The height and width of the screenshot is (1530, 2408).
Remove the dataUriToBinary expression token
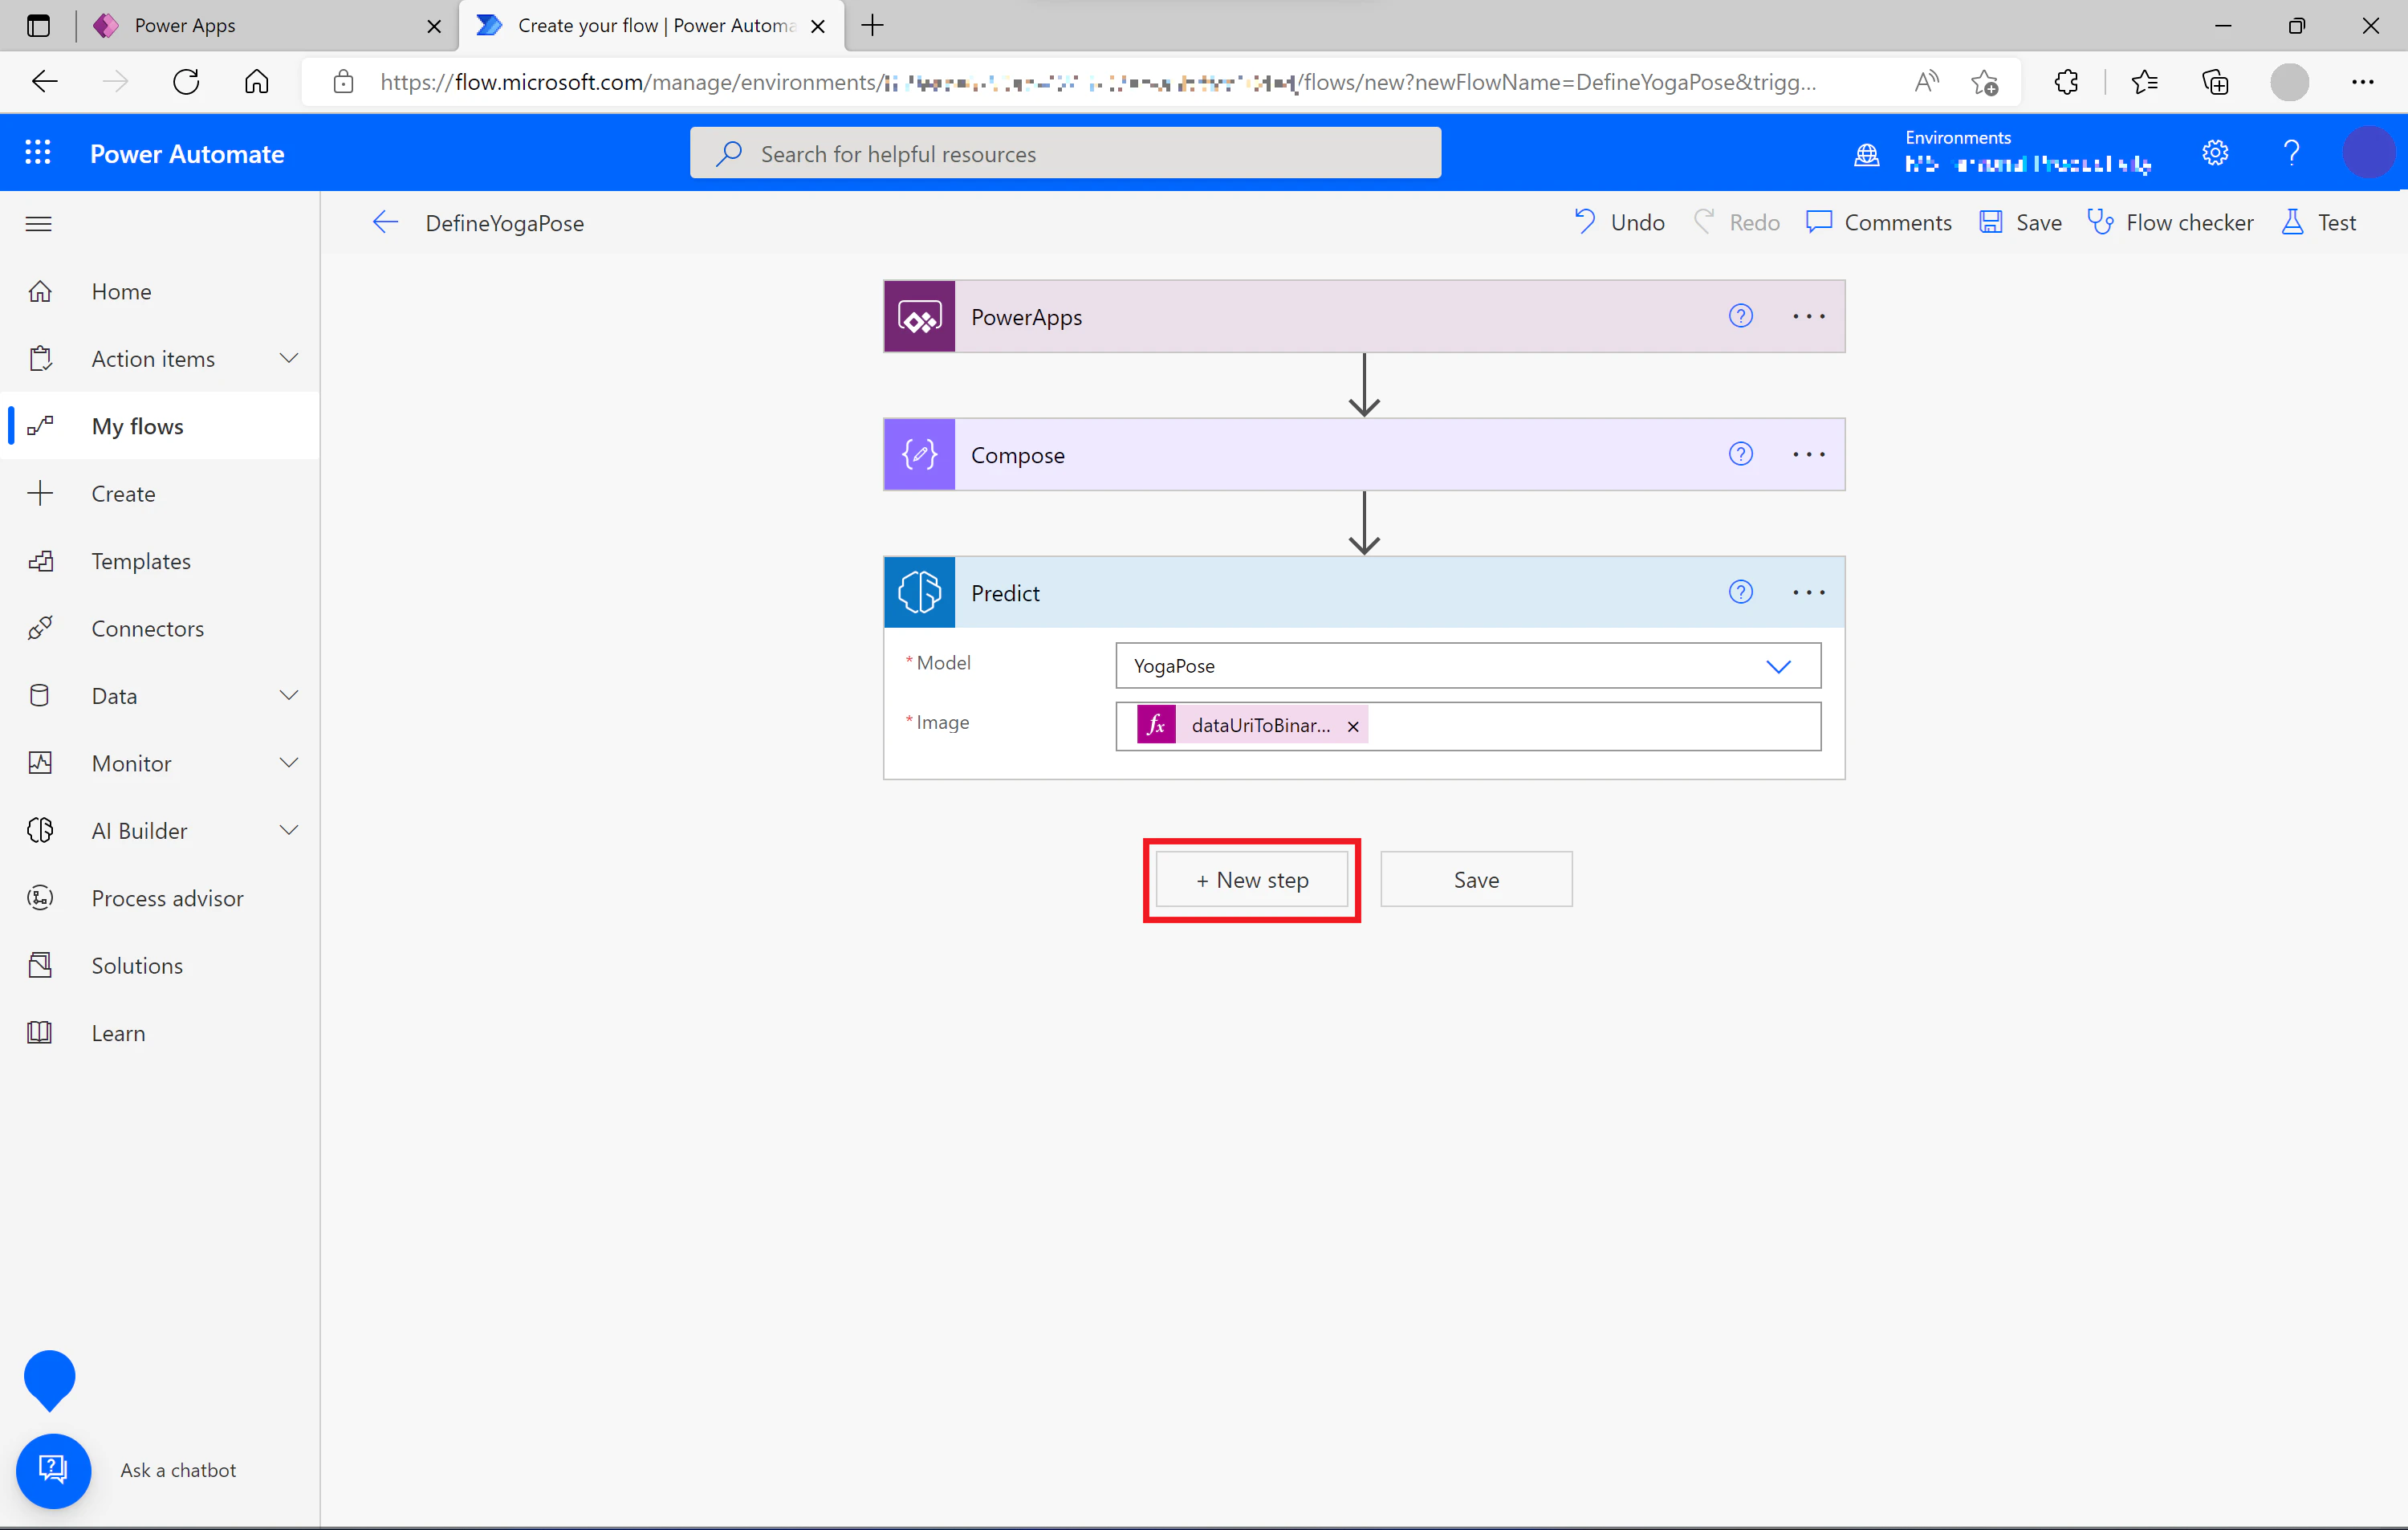pyautogui.click(x=1352, y=726)
